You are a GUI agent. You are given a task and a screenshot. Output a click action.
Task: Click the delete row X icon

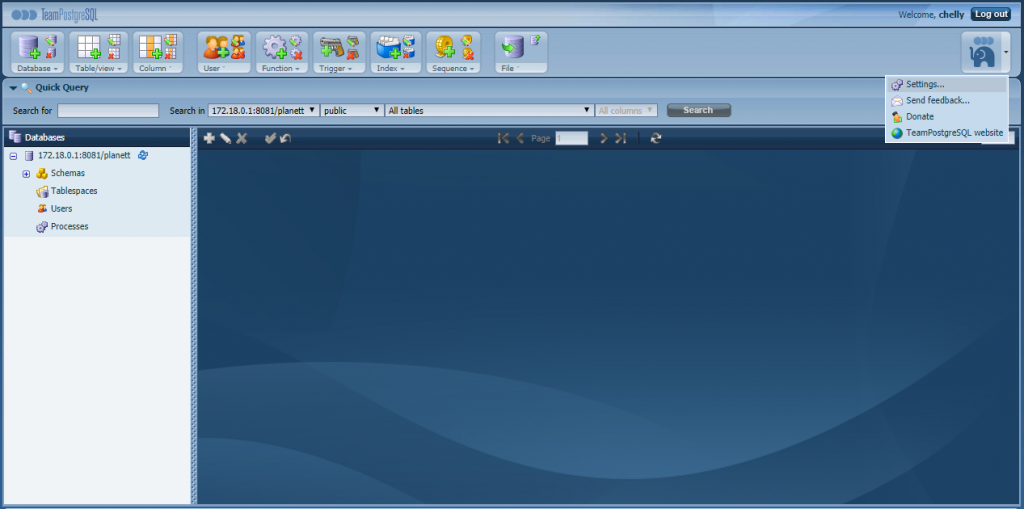[x=242, y=138]
